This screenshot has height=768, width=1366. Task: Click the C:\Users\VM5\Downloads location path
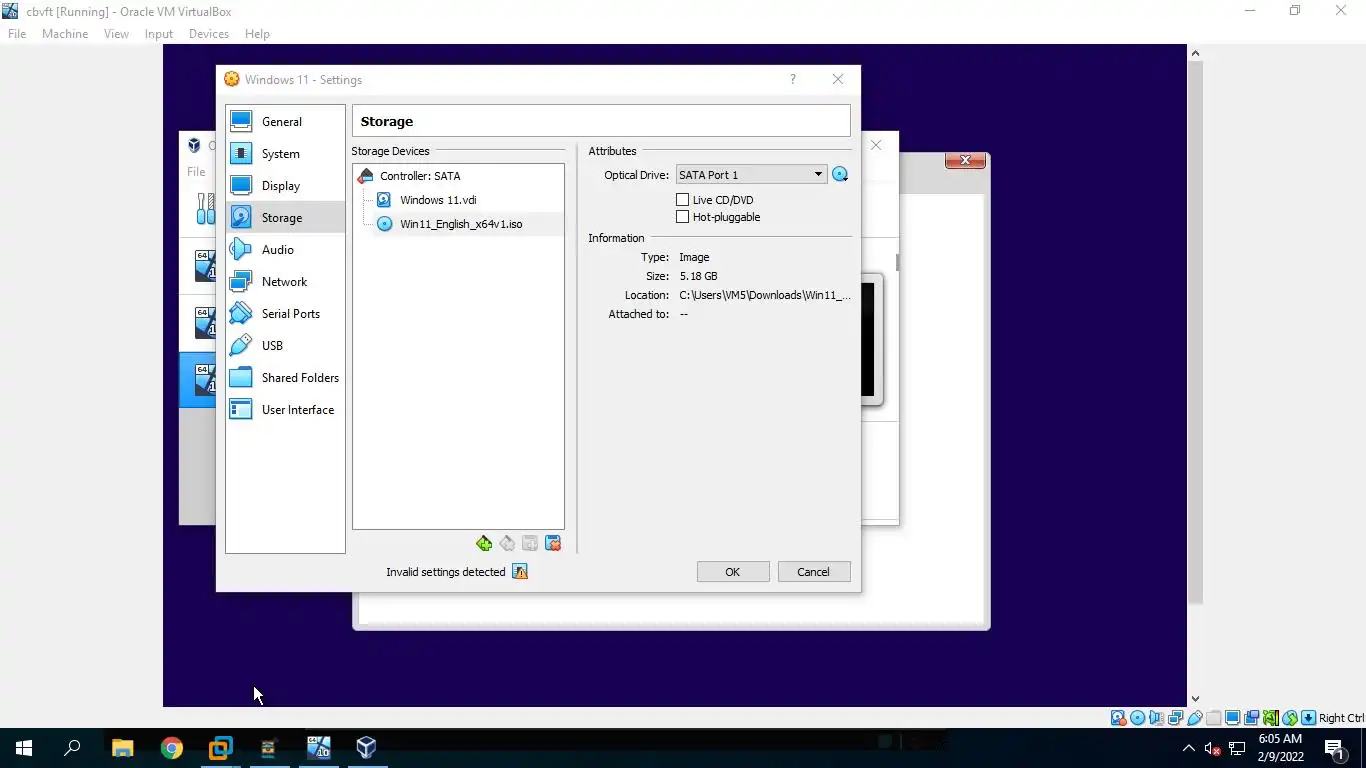(765, 295)
